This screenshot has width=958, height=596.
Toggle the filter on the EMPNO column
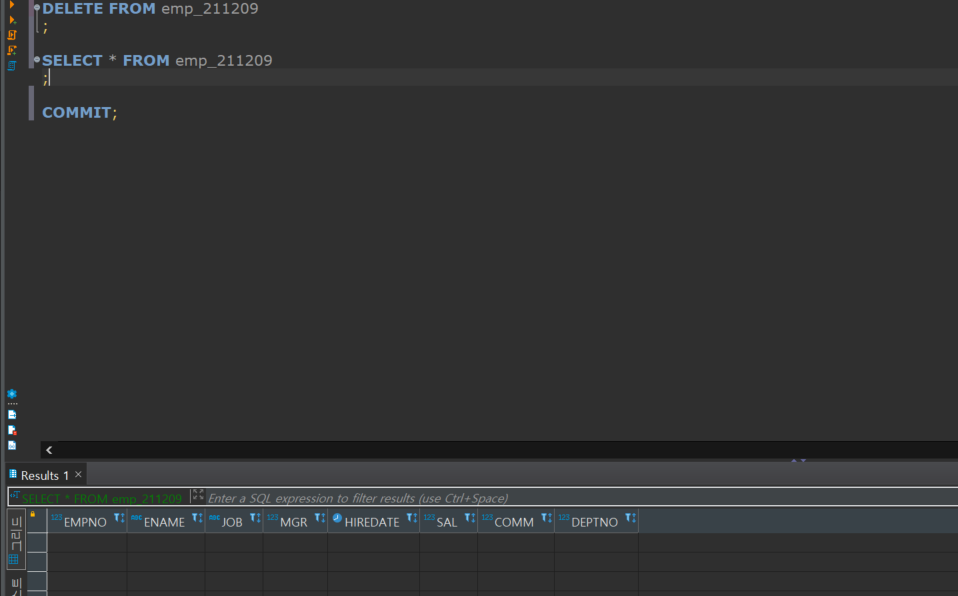click(119, 519)
